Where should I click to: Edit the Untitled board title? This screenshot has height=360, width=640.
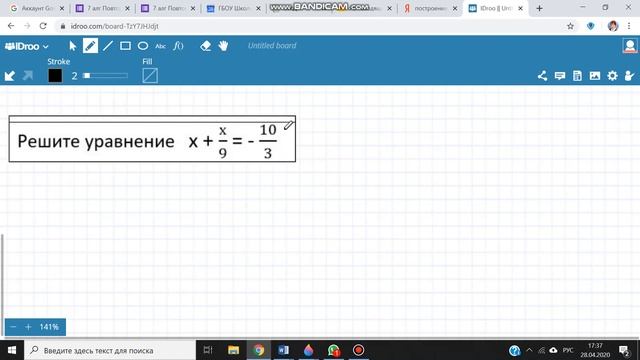point(272,46)
